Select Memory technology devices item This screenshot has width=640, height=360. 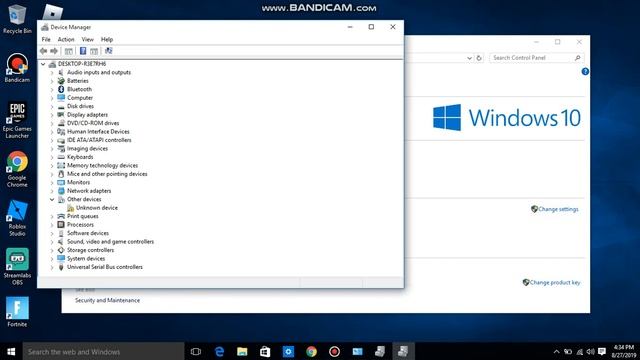click(x=102, y=166)
